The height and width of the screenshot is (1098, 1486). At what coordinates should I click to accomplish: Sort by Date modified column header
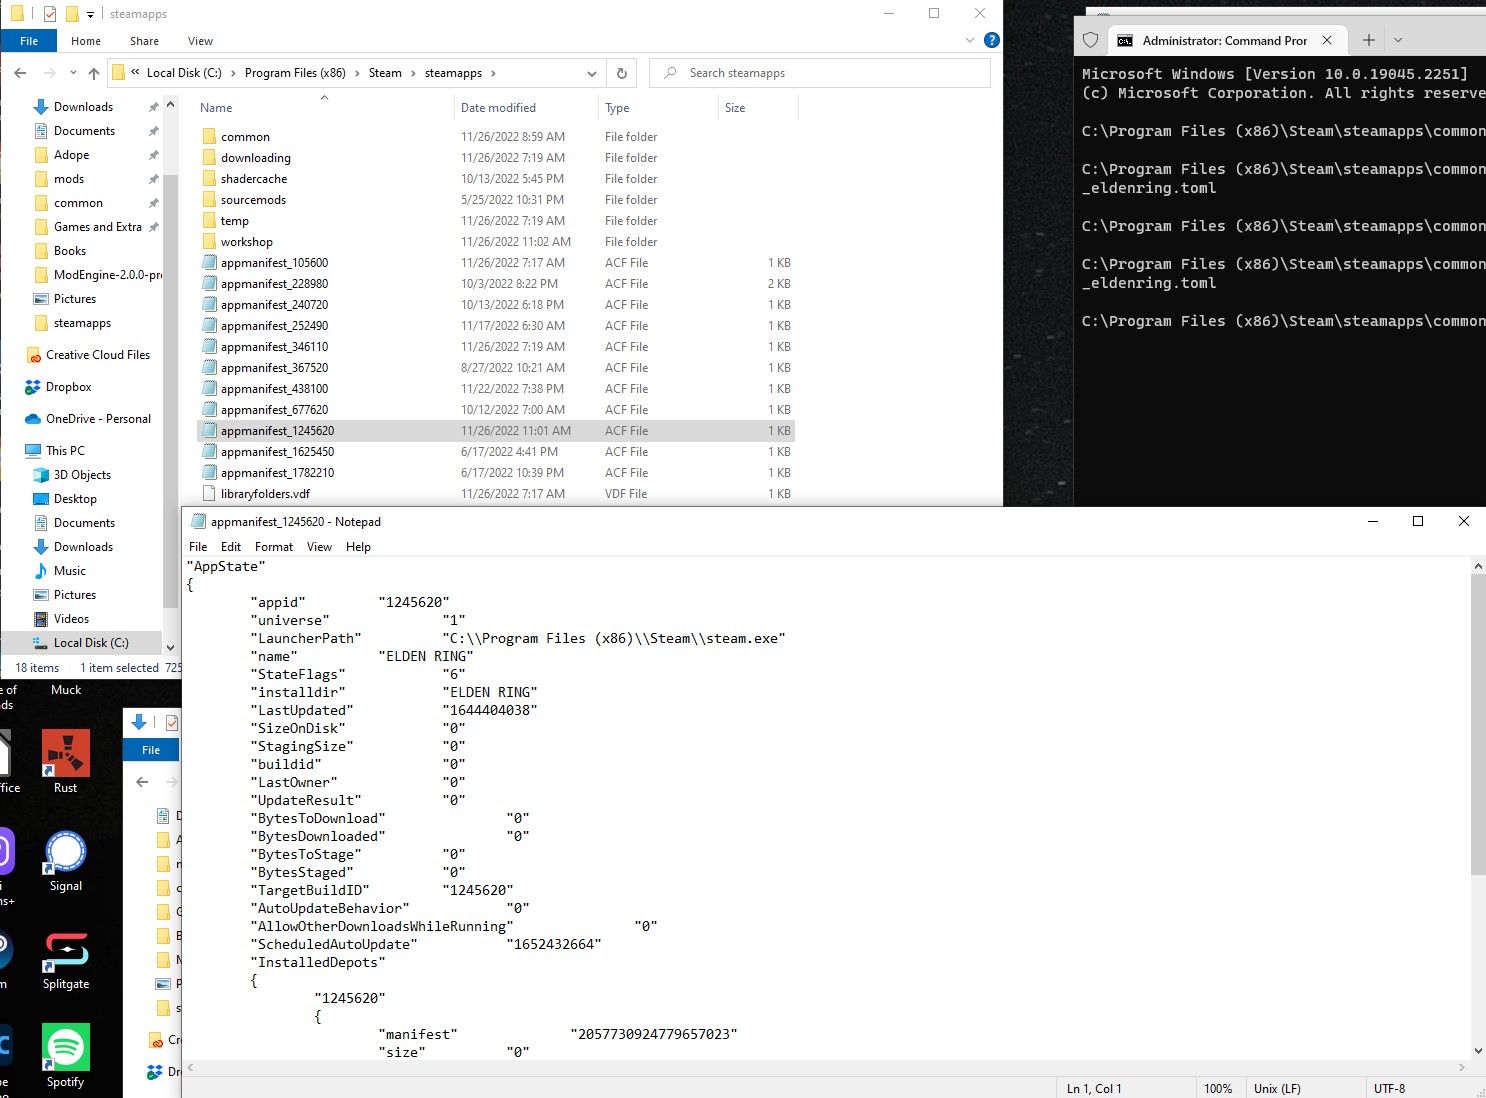click(x=498, y=108)
